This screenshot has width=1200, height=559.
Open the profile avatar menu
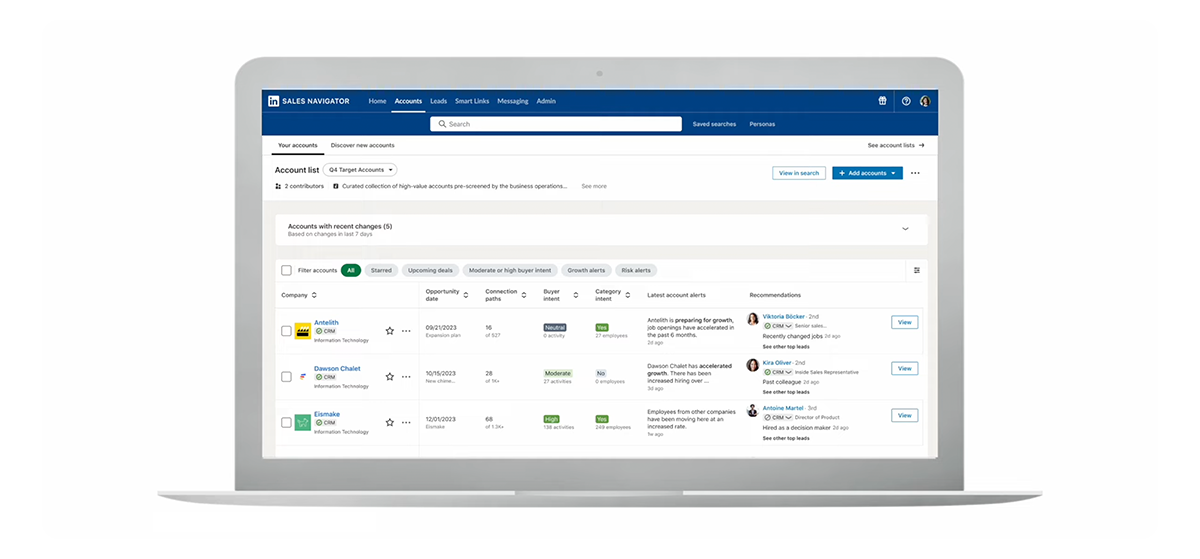[x=925, y=101]
